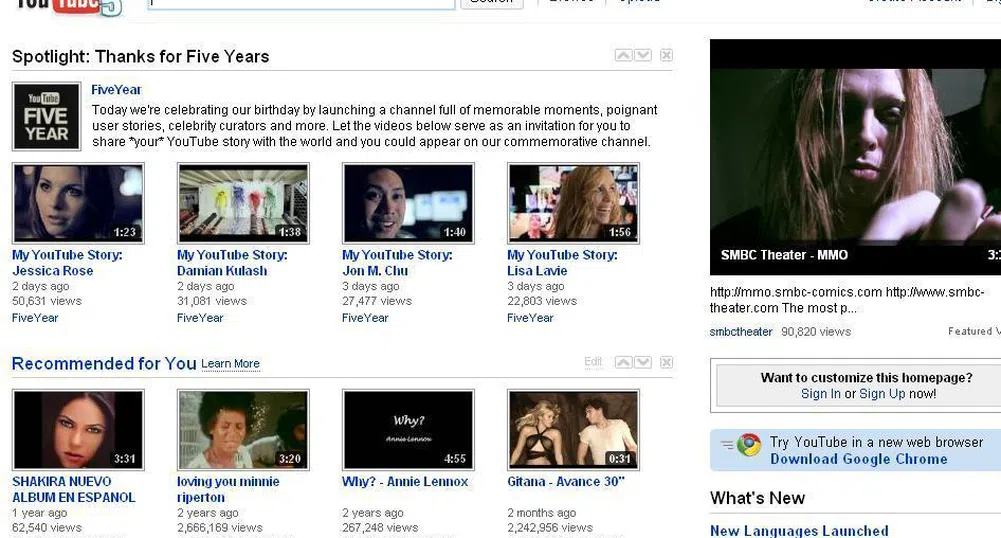This screenshot has width=1001, height=538.
Task: Click FiveYear uploader under Lisa Lavie video
Action: pos(531,318)
